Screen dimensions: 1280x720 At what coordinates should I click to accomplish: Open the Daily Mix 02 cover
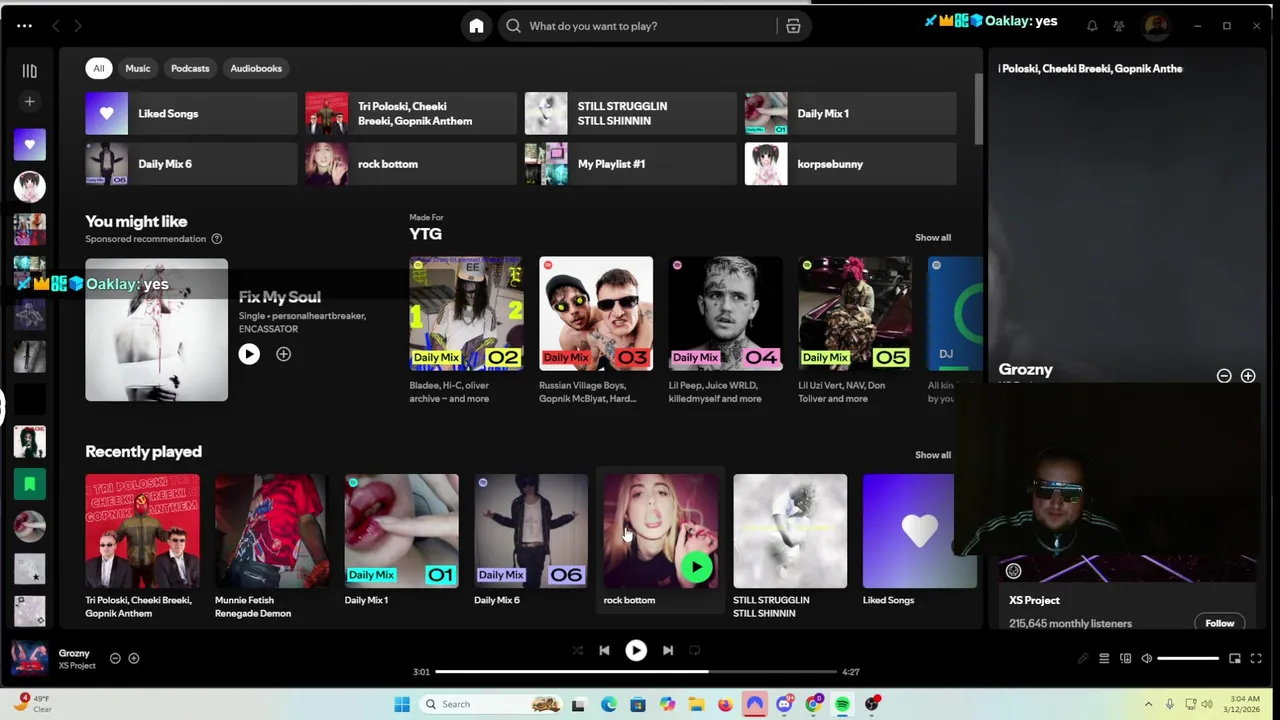pyautogui.click(x=466, y=314)
